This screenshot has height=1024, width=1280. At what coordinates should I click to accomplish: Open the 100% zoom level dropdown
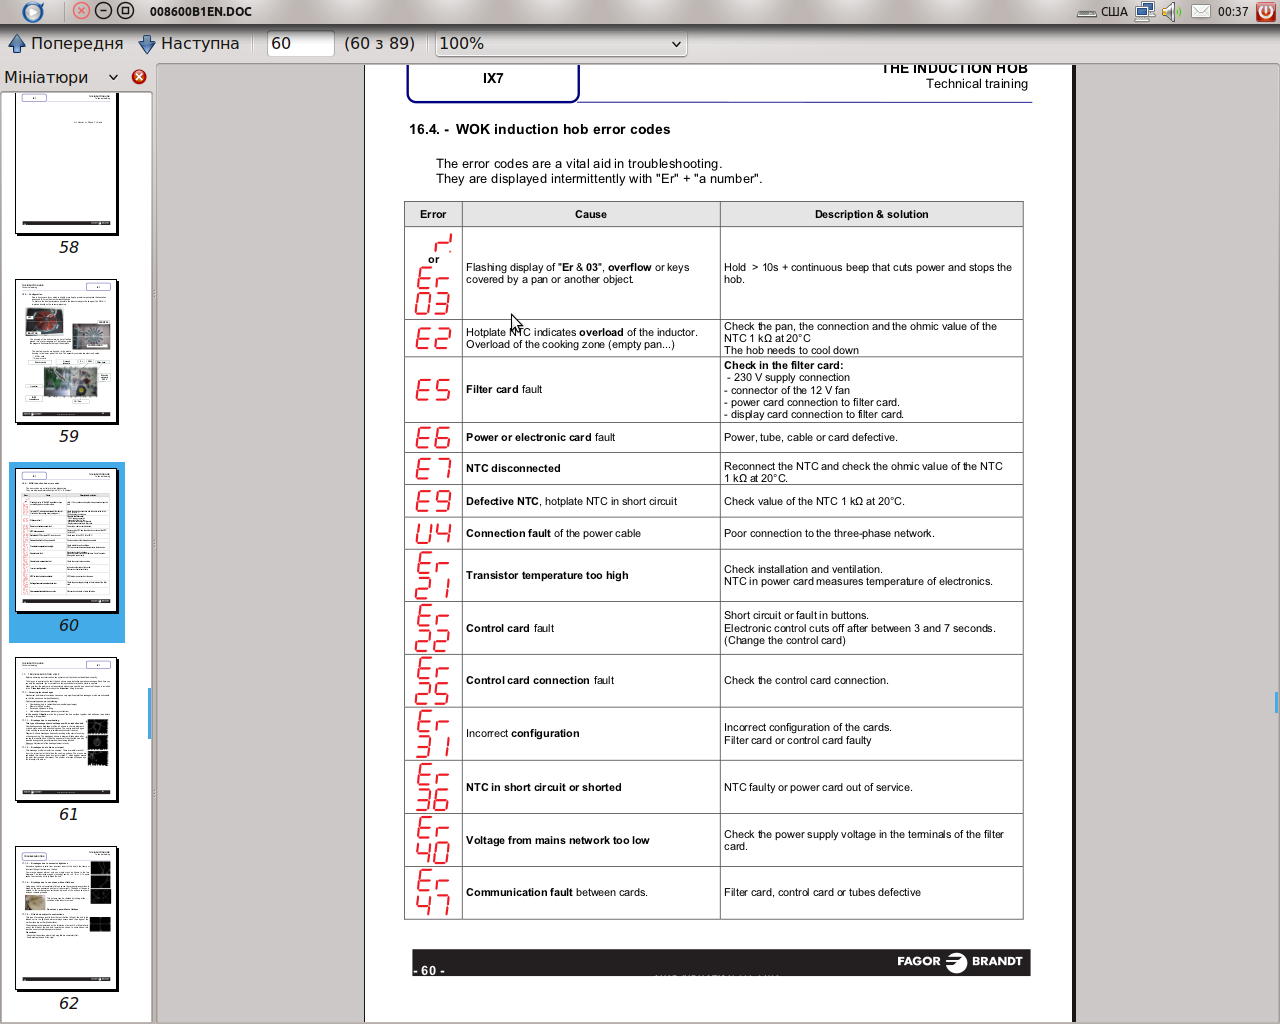(560, 43)
